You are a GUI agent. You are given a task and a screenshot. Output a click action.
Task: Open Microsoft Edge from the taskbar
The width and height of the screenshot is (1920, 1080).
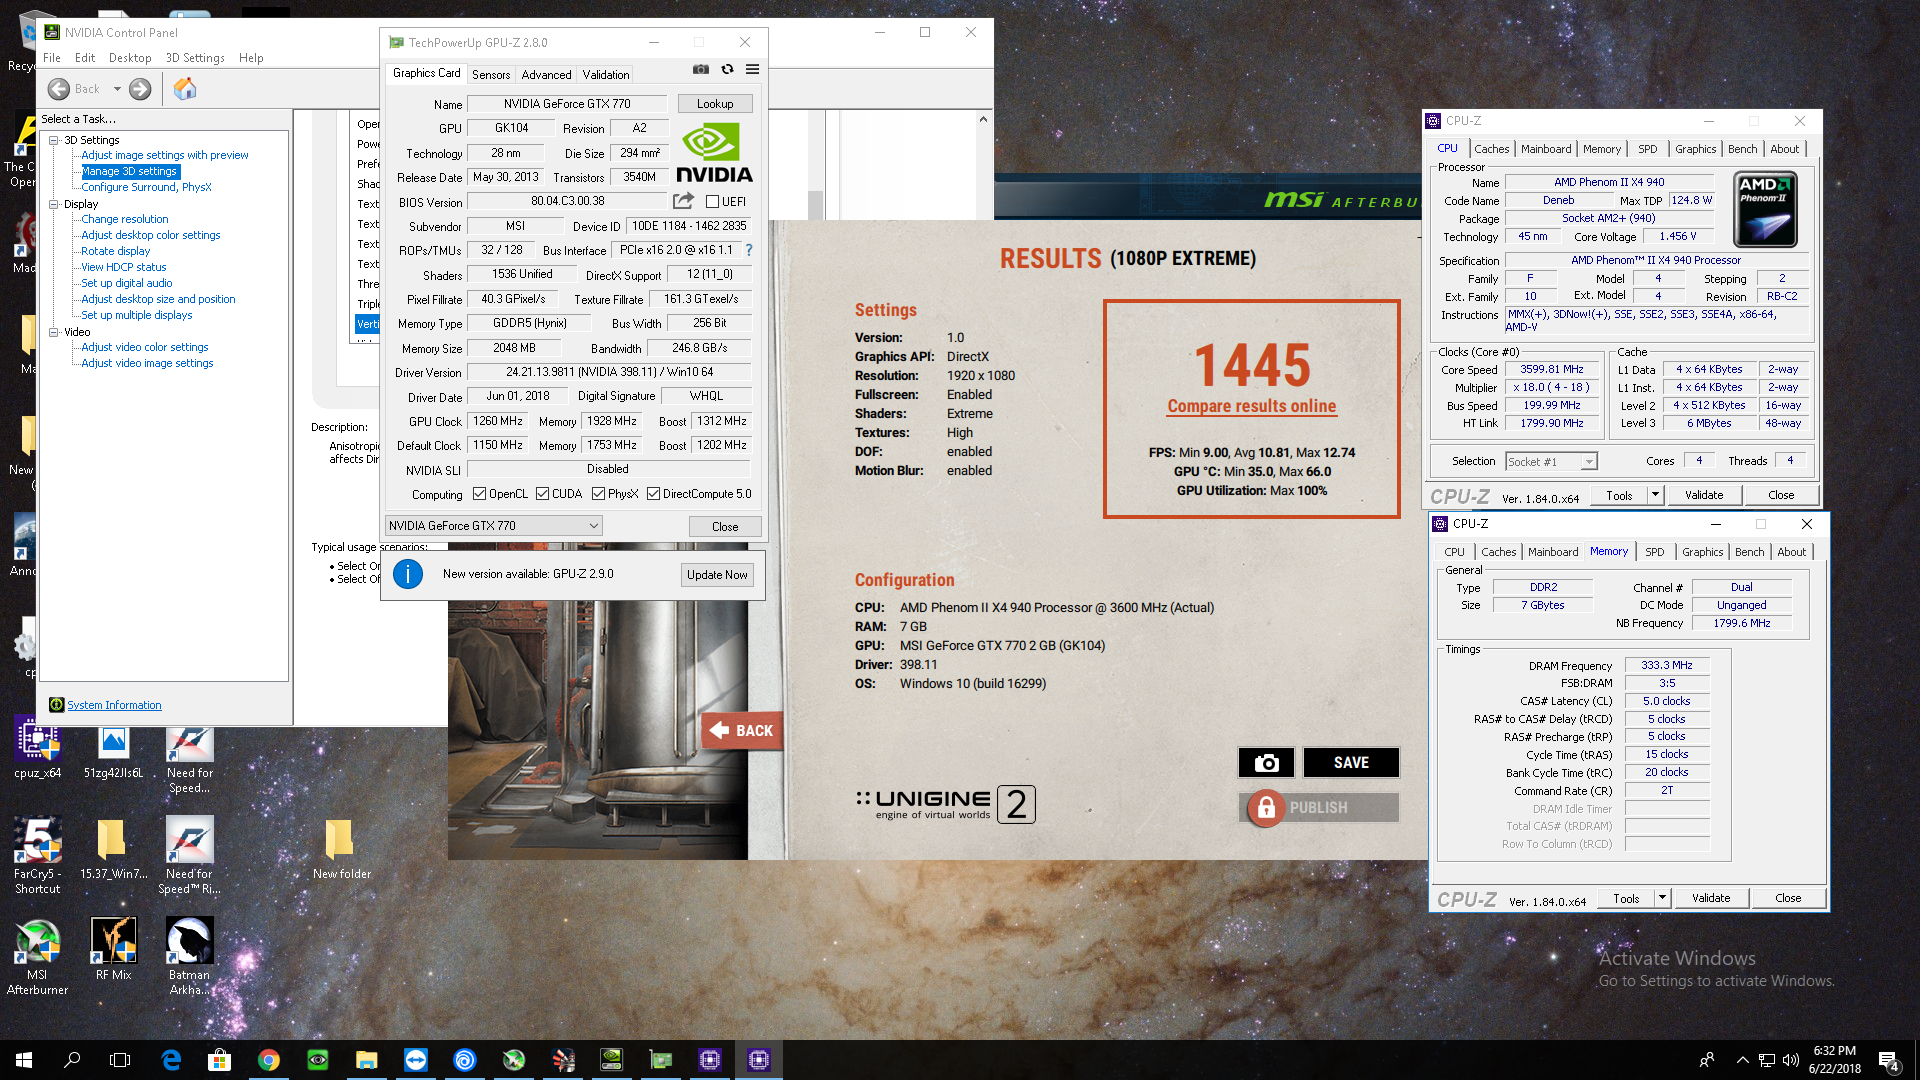[171, 1060]
